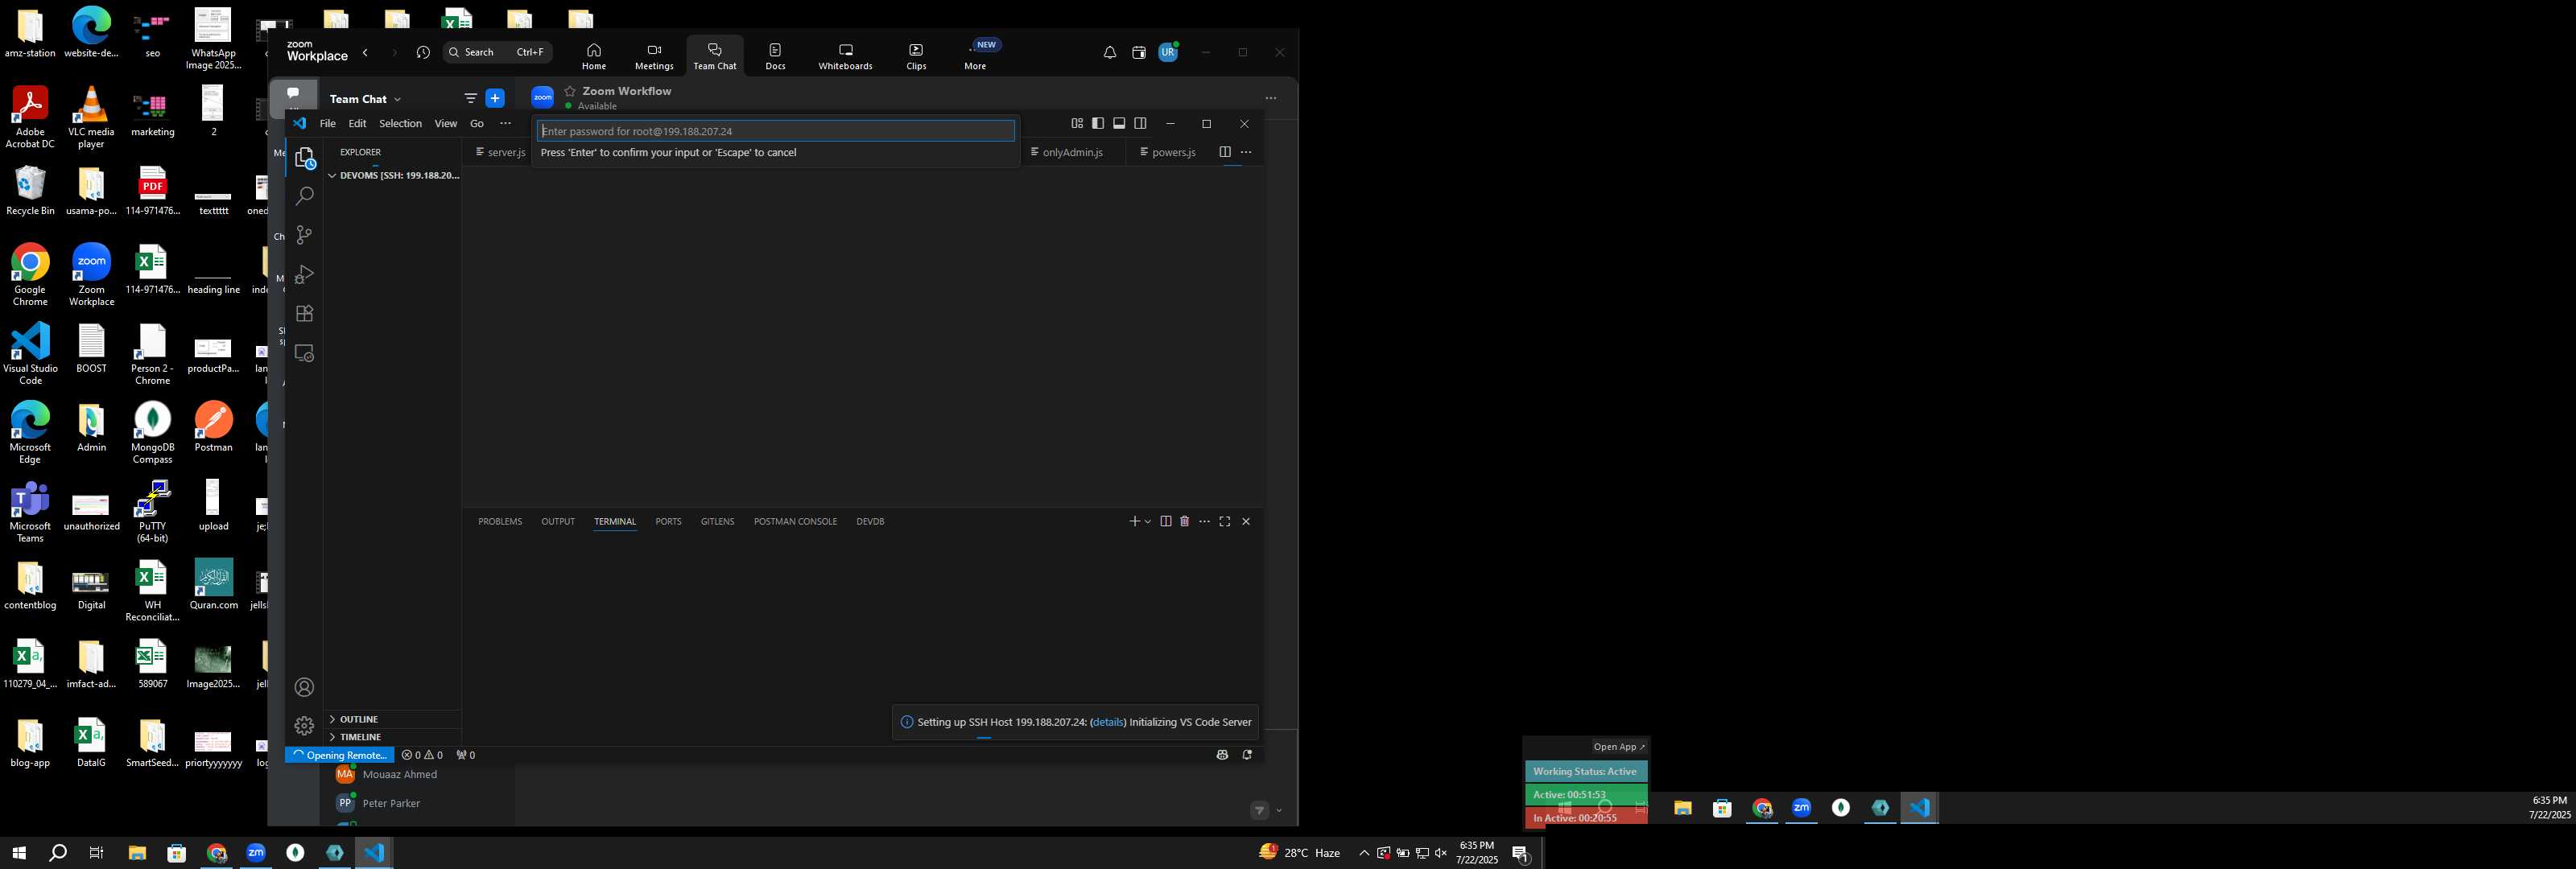Click ports forwarded indicator in VS Code status bar
The image size is (2576, 869).
click(466, 755)
